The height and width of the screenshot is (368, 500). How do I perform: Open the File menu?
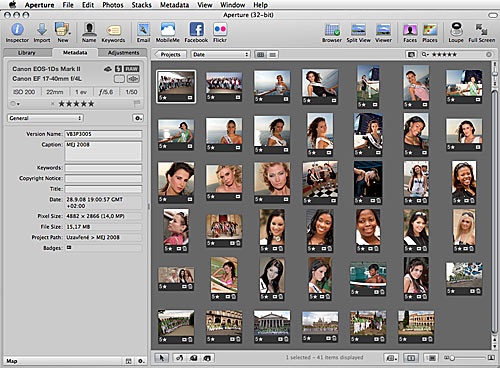[x=68, y=5]
